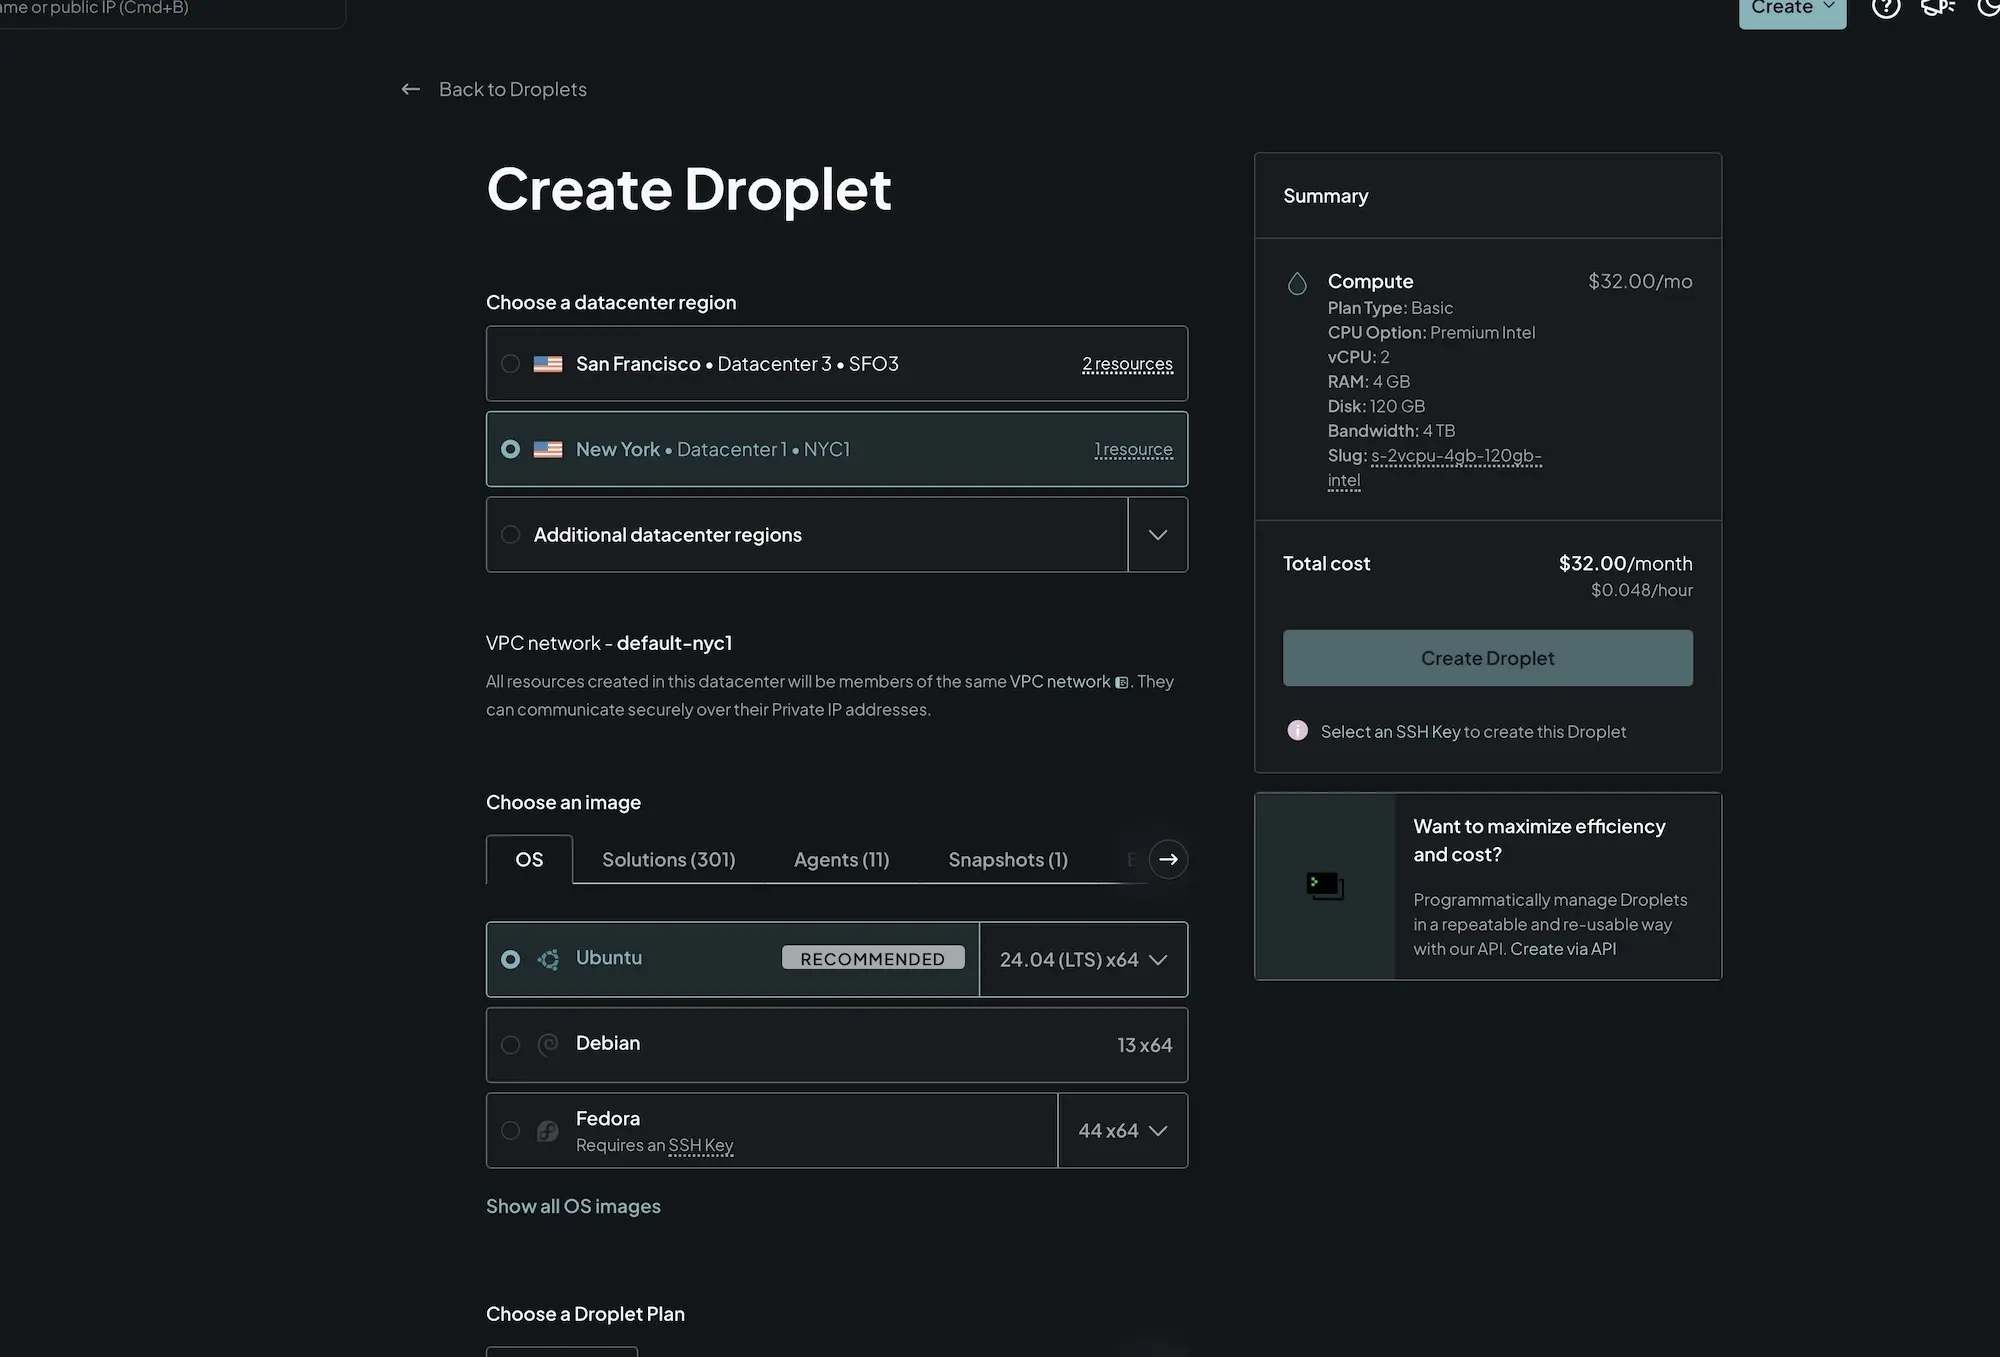The image size is (2000, 1357).
Task: Select the San Francisco SFO3 radio button
Action: click(x=510, y=364)
